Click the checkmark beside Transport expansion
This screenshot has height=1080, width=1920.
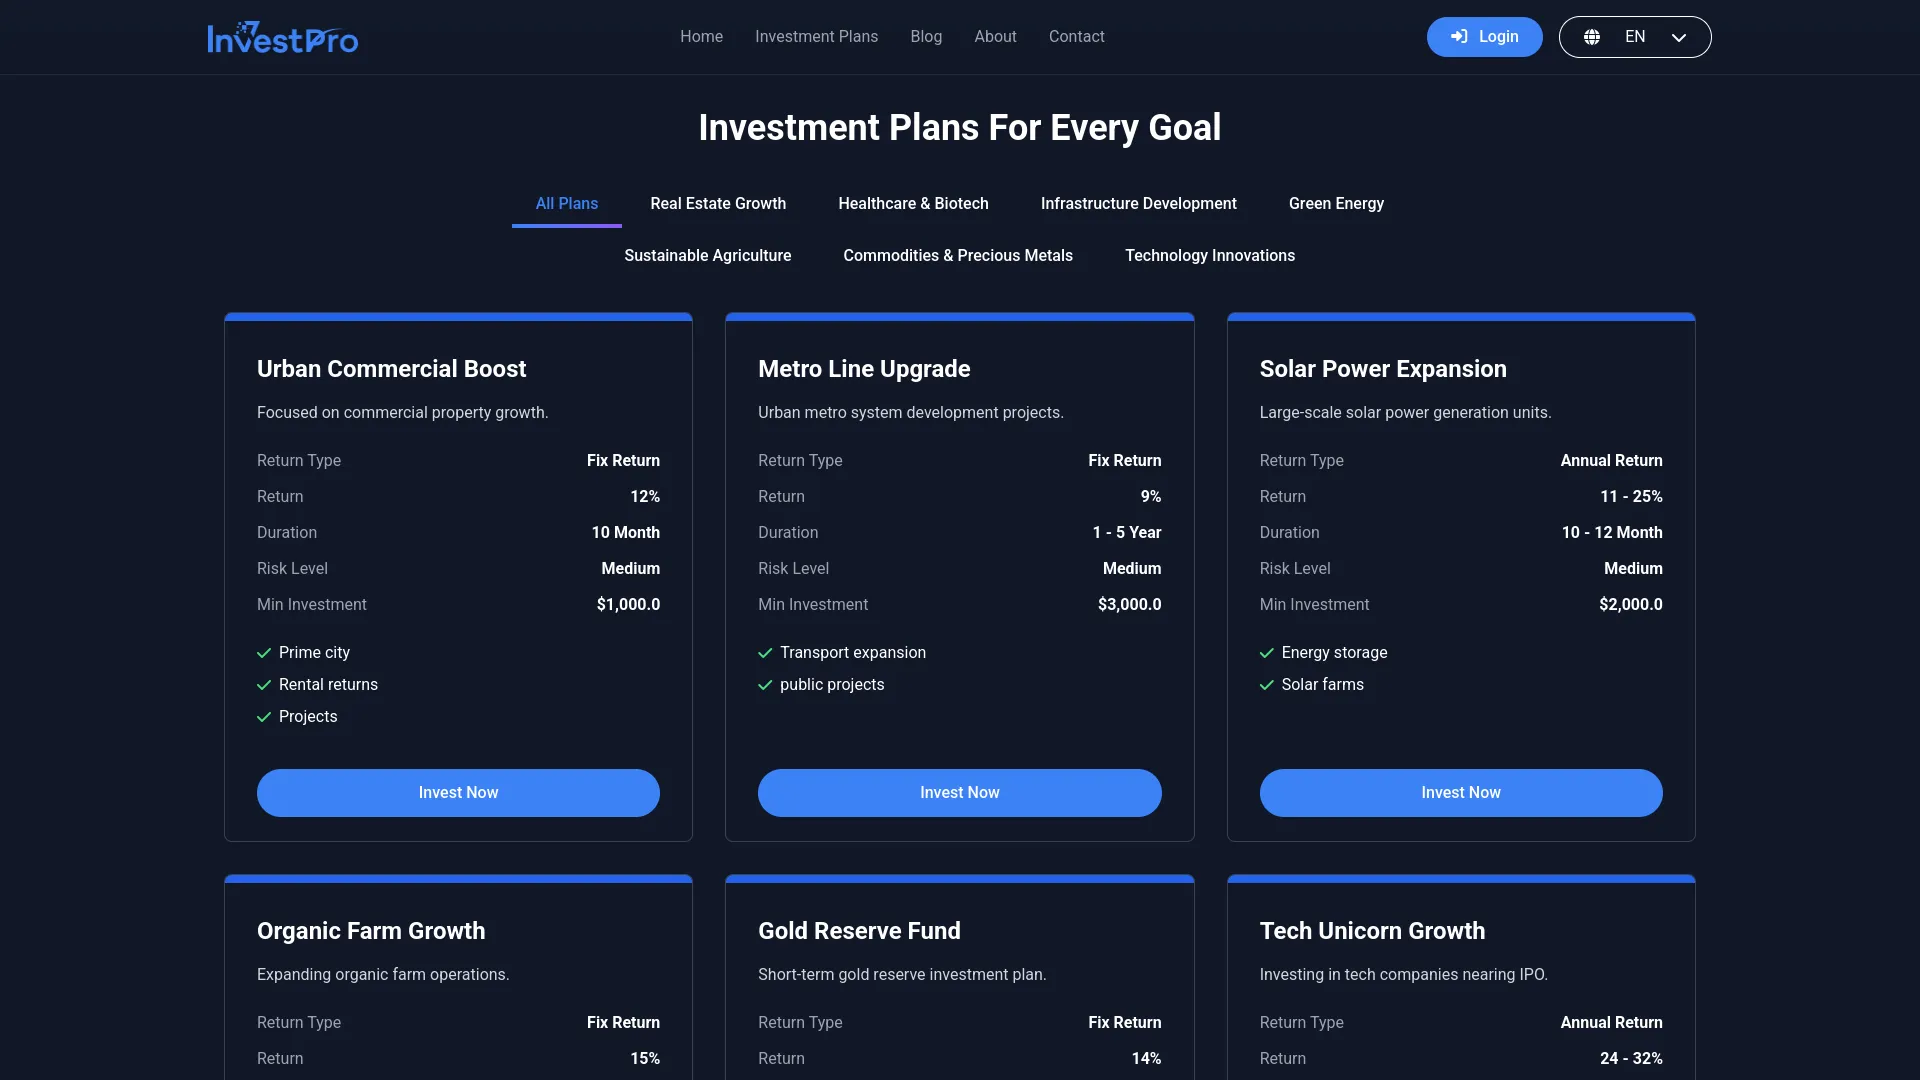(765, 653)
